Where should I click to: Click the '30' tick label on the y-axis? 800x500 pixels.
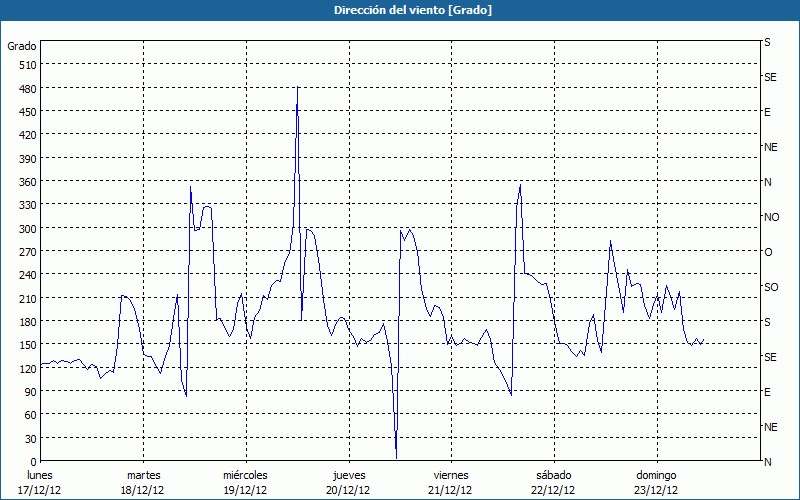tap(30, 439)
